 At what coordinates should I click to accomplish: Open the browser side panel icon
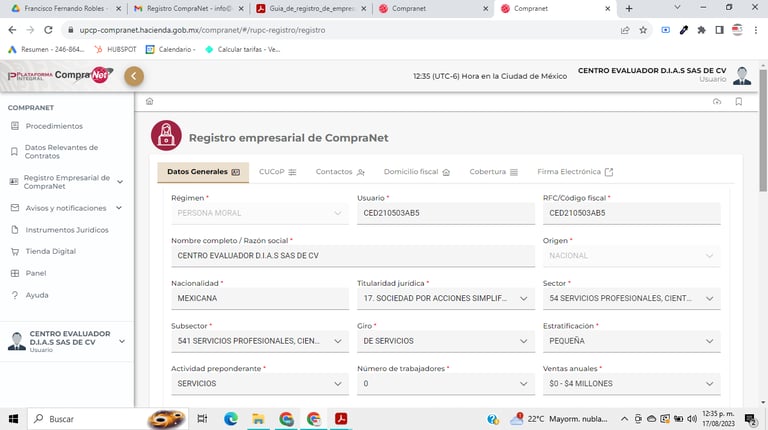click(x=719, y=30)
